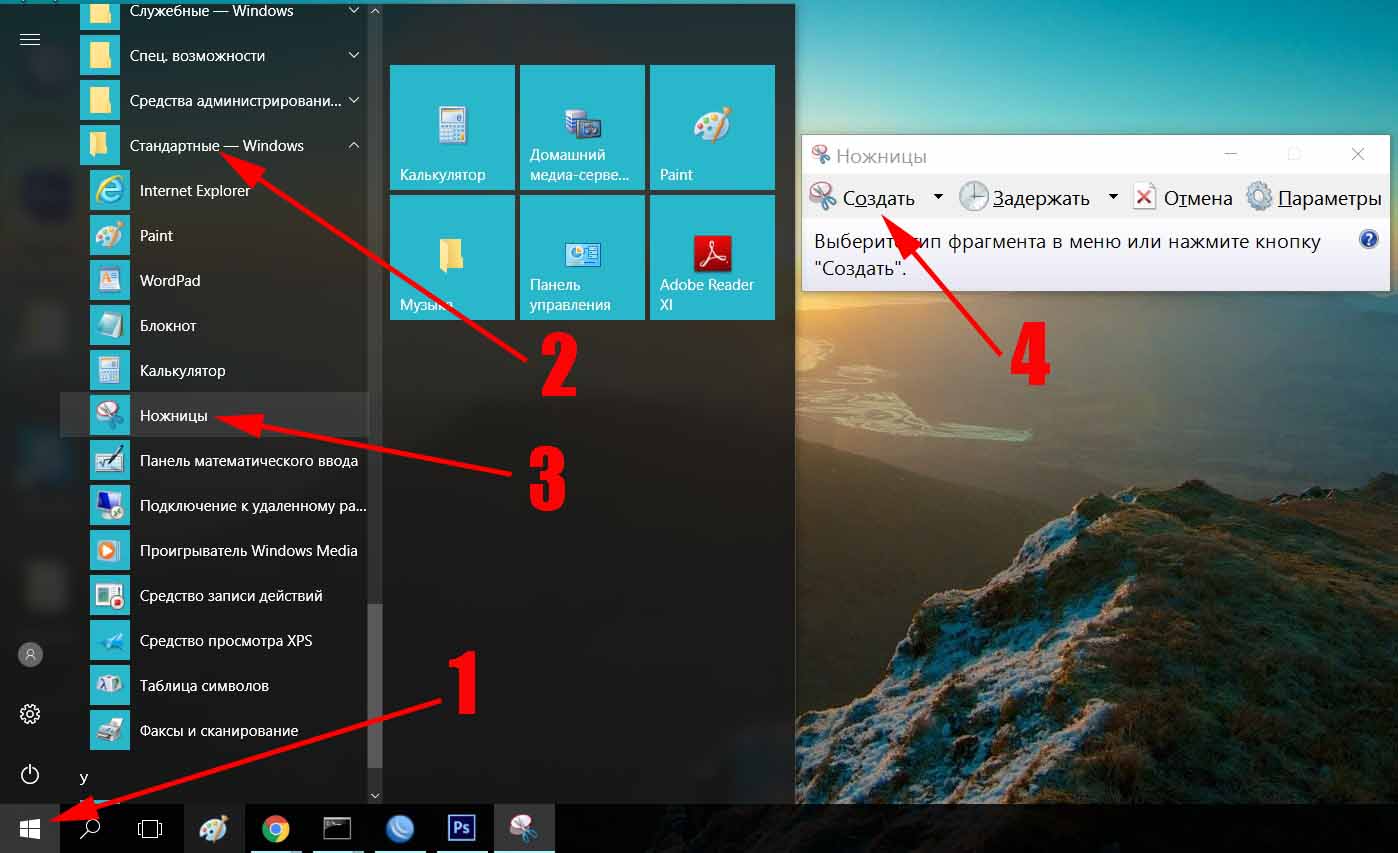Close the Ножницы window
The image size is (1398, 853).
tap(1357, 154)
